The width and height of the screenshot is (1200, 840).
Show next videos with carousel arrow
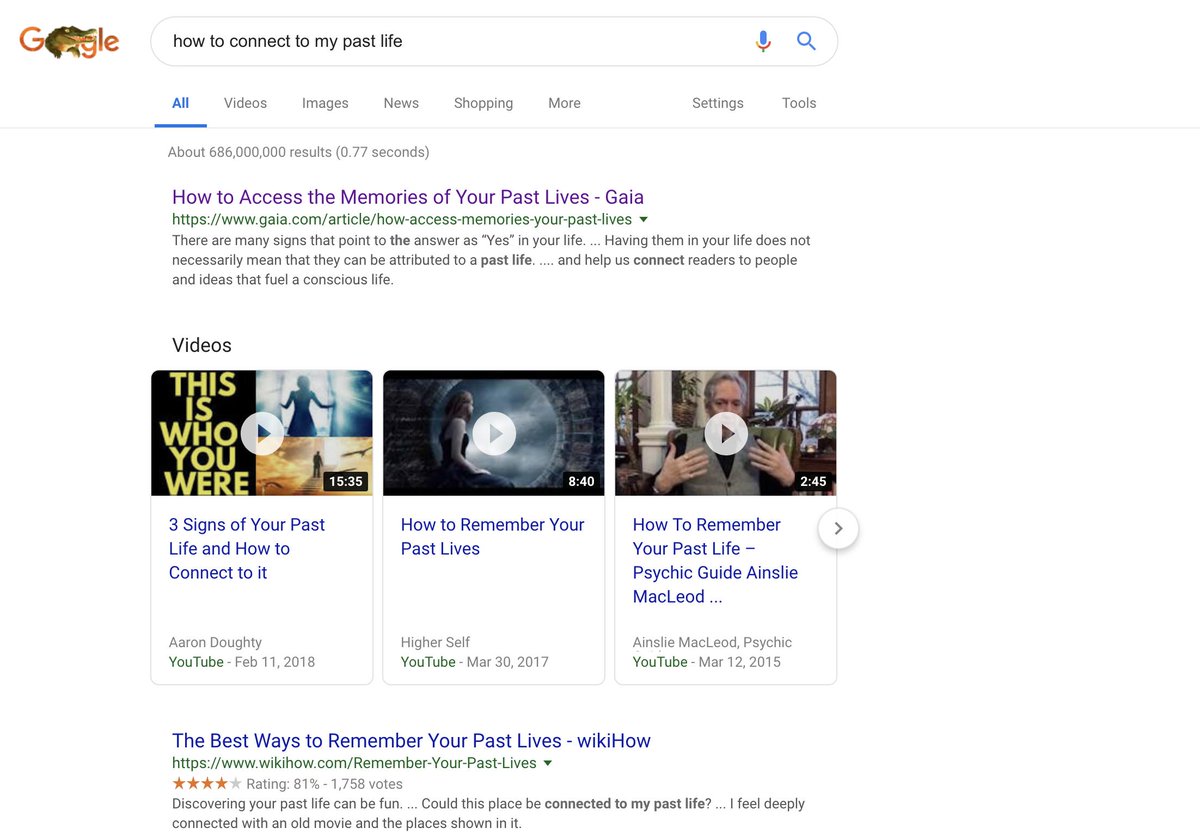click(838, 528)
